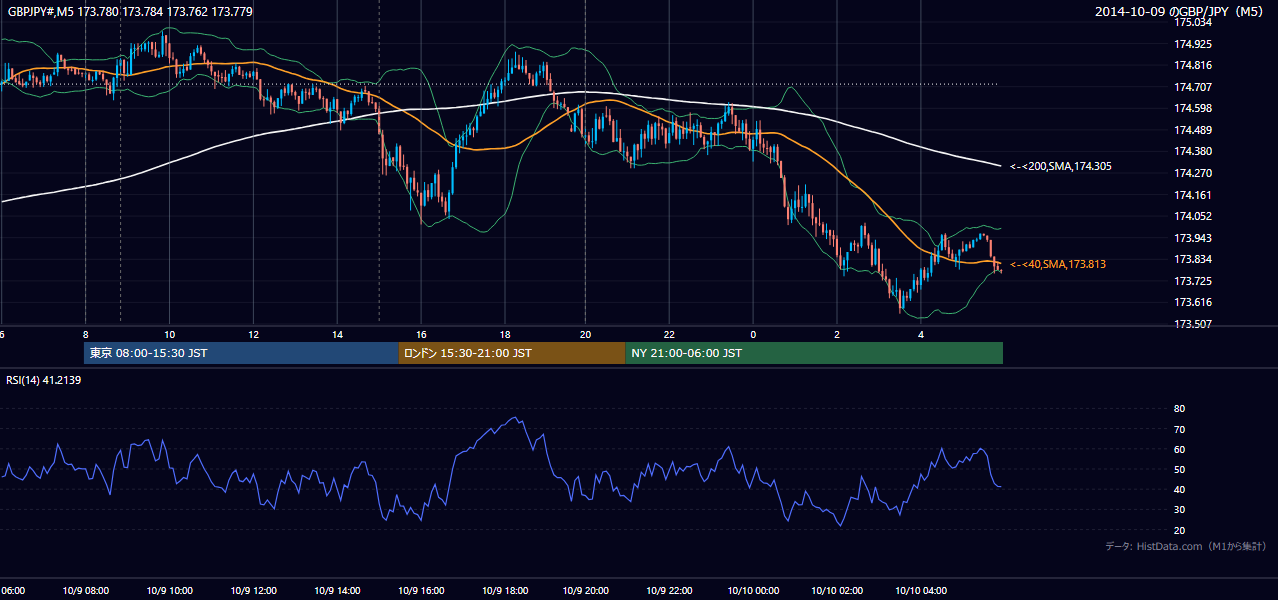Click the hour label 18 under price chart
The width and height of the screenshot is (1278, 600).
point(506,334)
